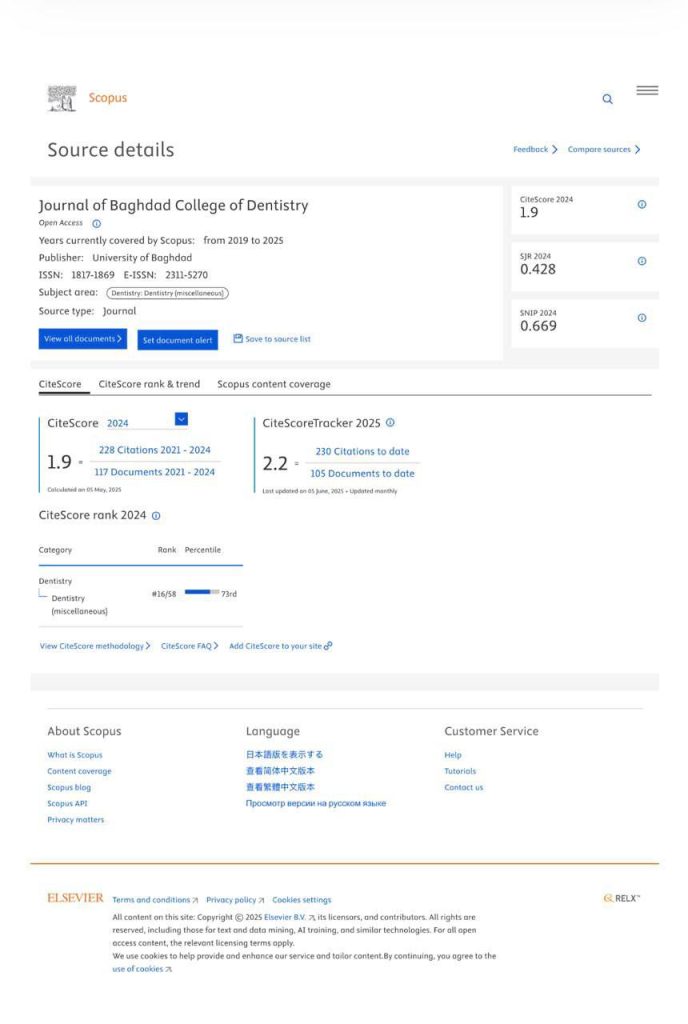Click the Scopus brand name
Viewport: 688px width, 1024px height.
tap(108, 98)
